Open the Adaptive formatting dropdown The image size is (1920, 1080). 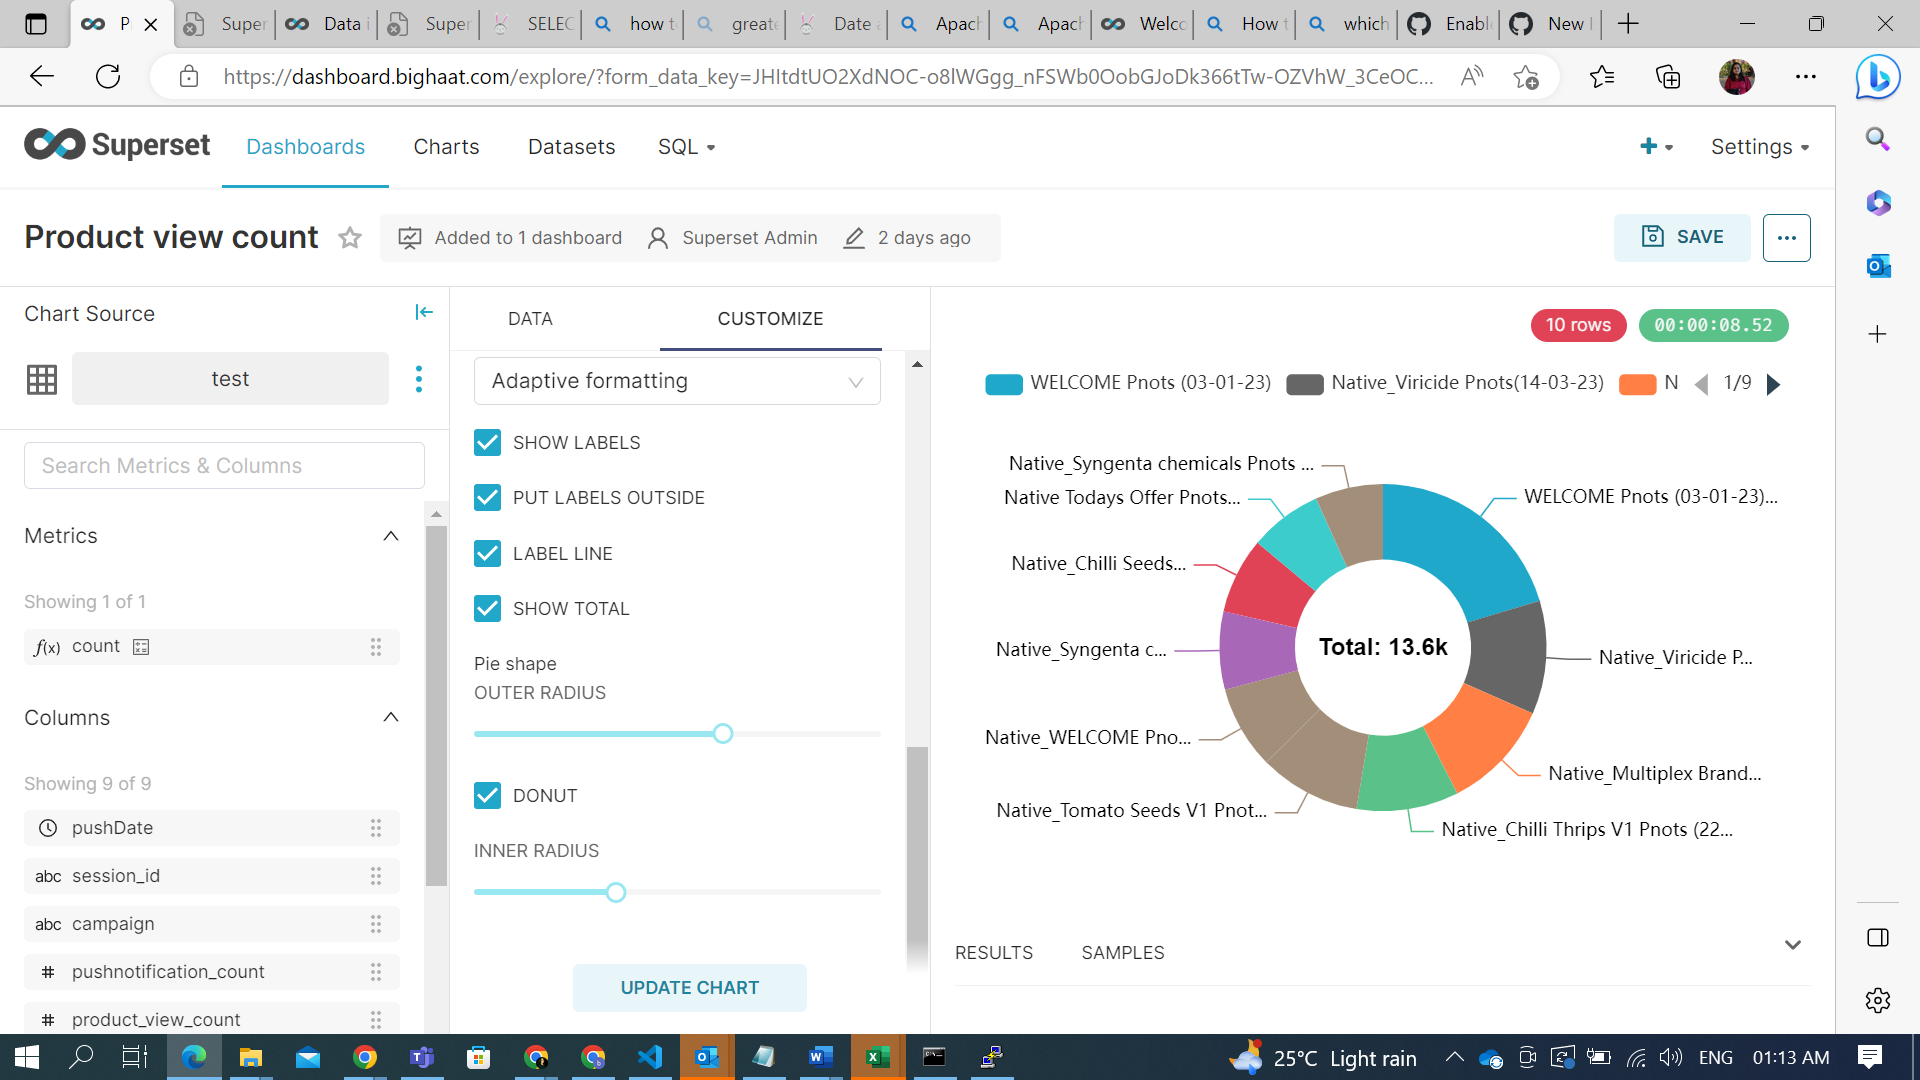point(677,381)
